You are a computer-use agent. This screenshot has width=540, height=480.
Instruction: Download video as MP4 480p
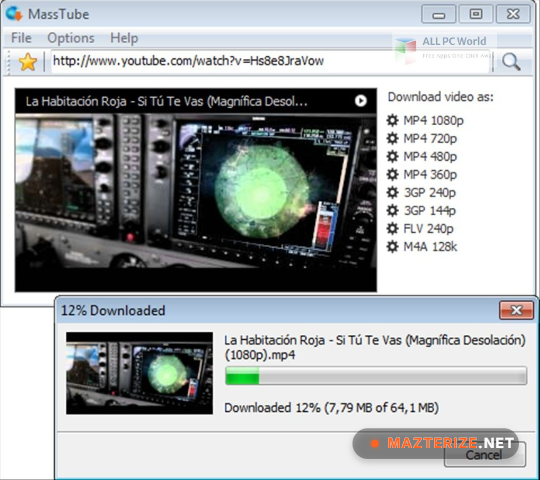tap(430, 156)
